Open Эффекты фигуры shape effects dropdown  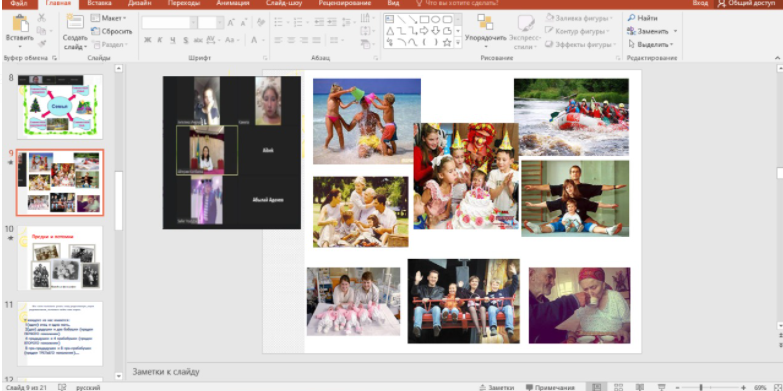(x=580, y=44)
